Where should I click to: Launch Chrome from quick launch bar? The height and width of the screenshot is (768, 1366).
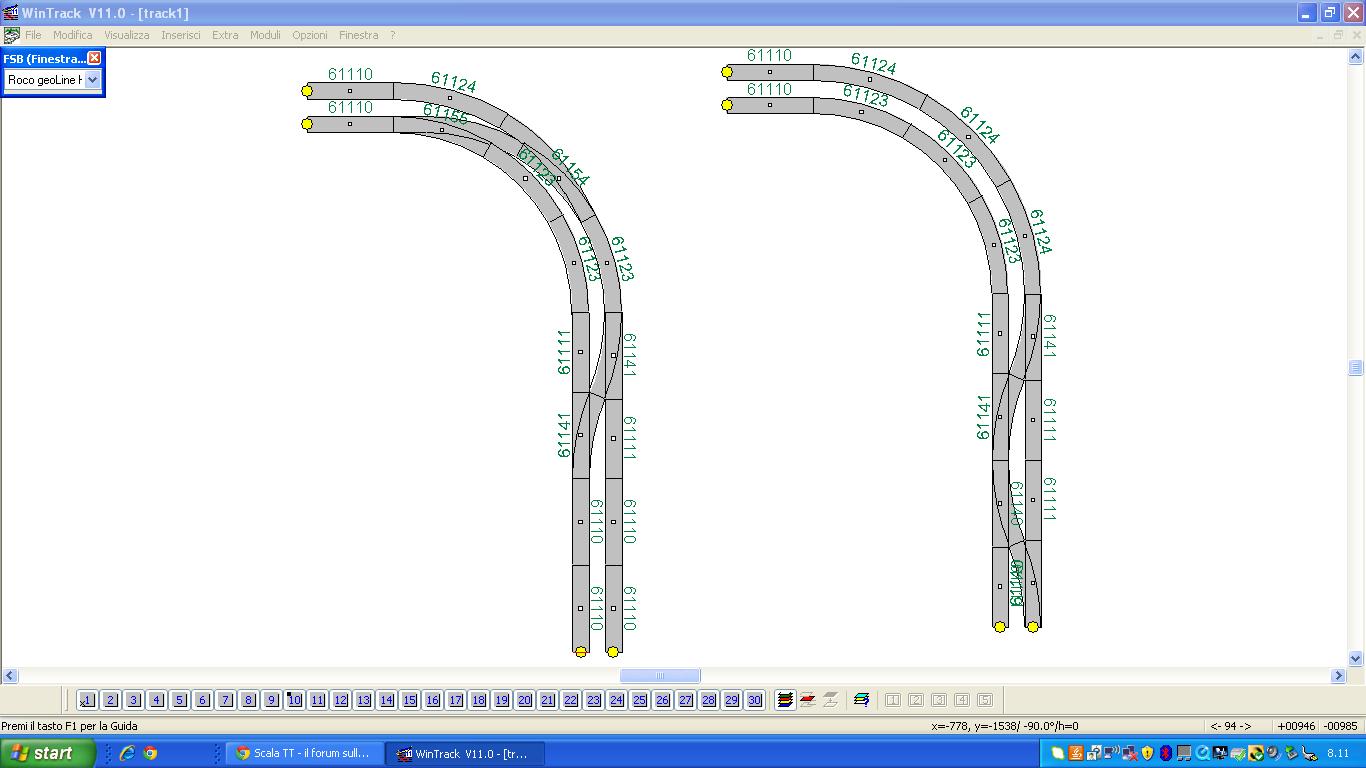click(150, 753)
